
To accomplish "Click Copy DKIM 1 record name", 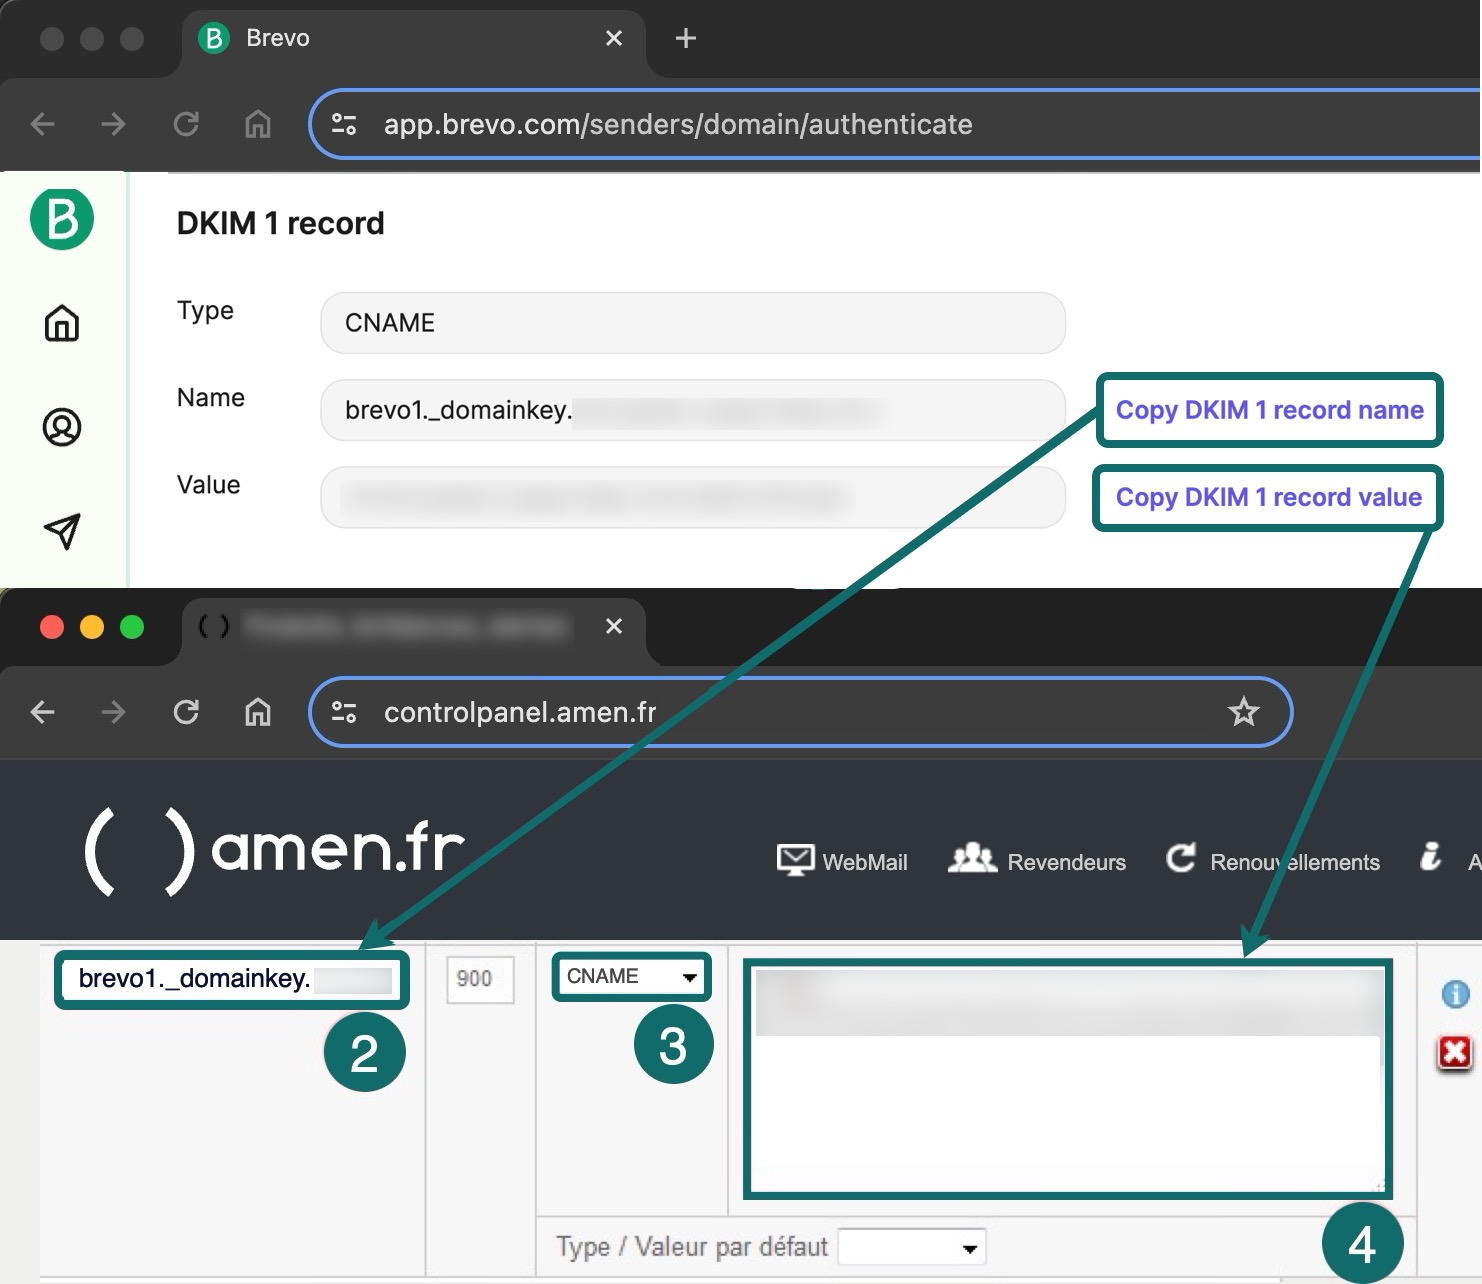I will click(1269, 410).
